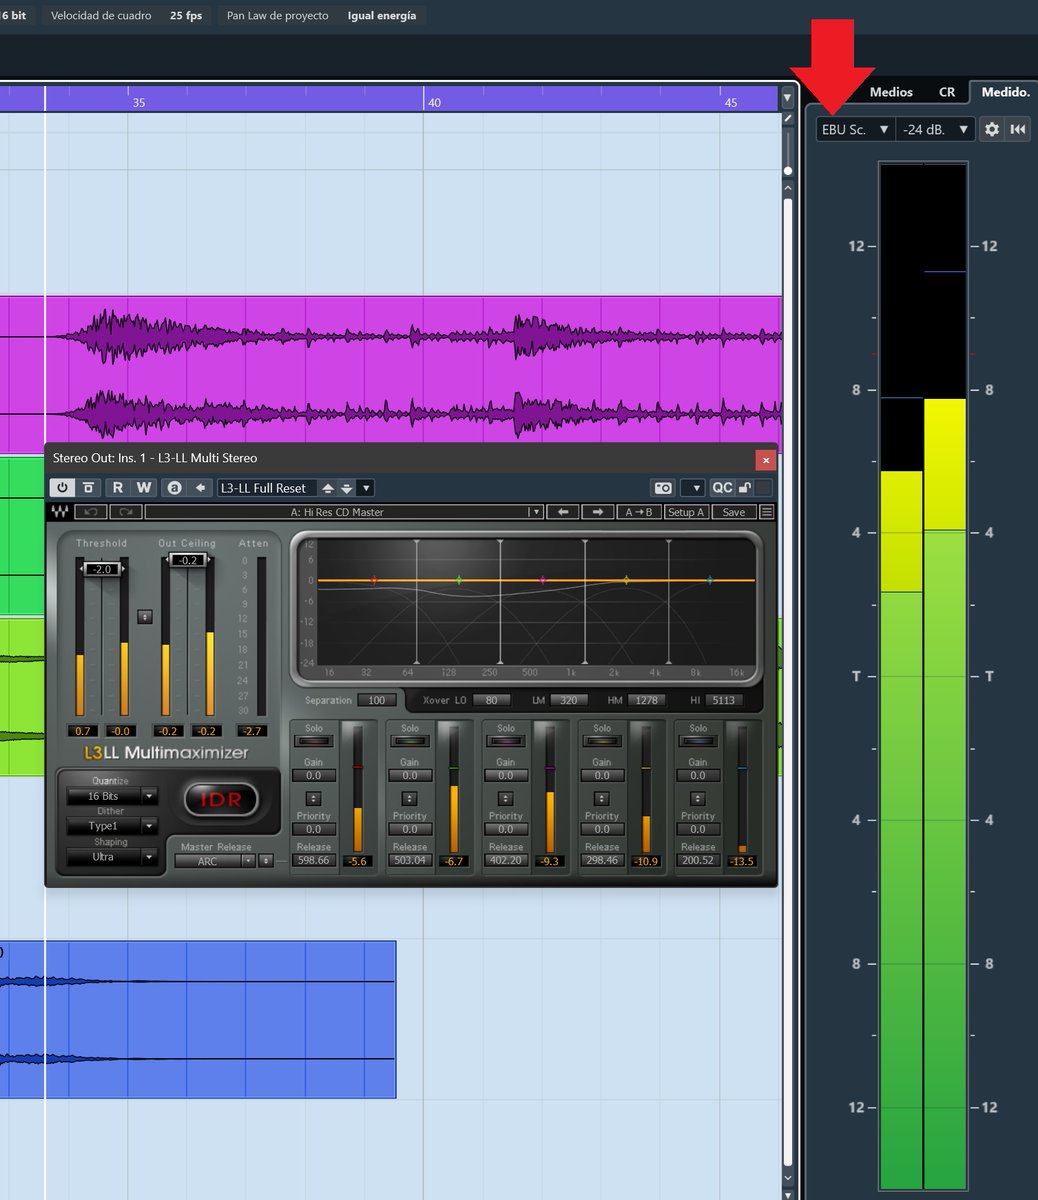
Task: Open the dropdown next to the camera icon
Action: point(692,488)
